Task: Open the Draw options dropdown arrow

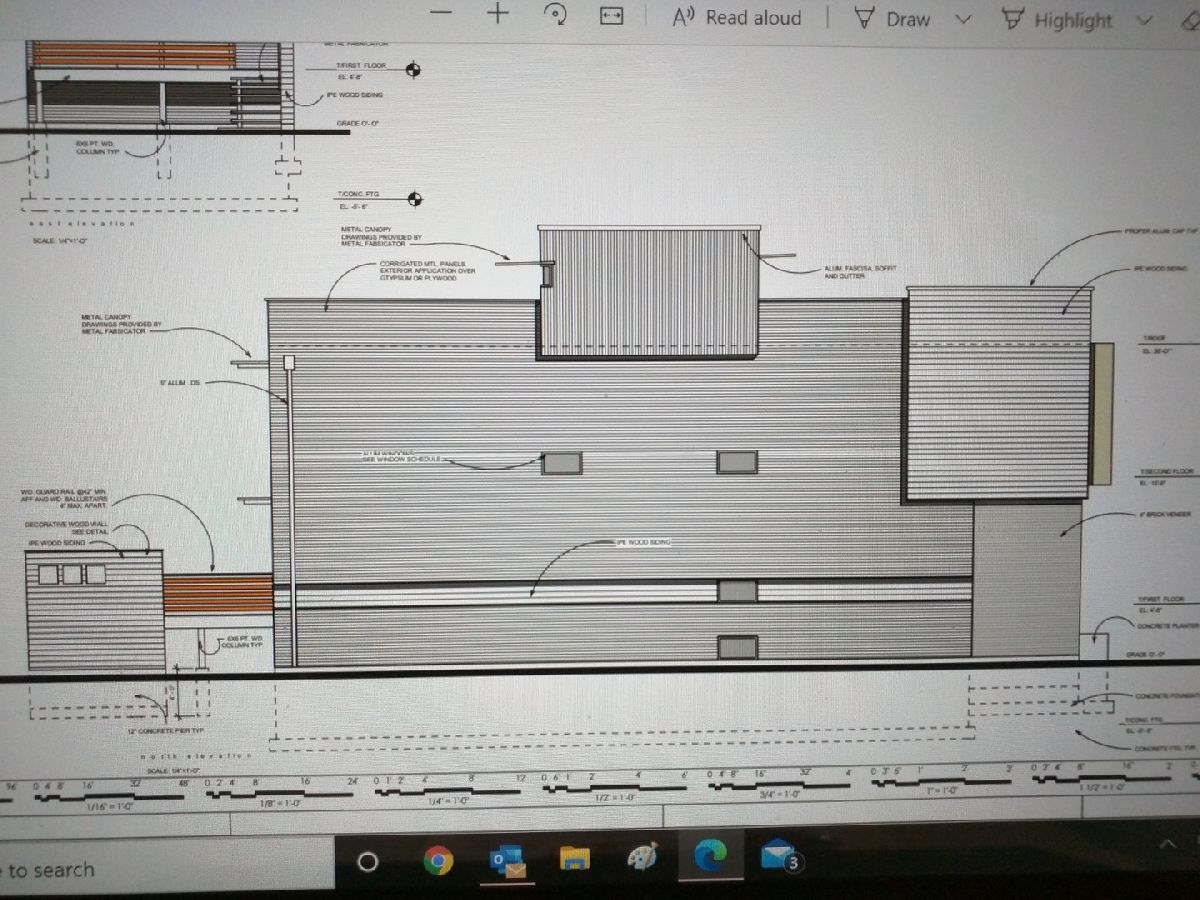Action: [x=964, y=19]
